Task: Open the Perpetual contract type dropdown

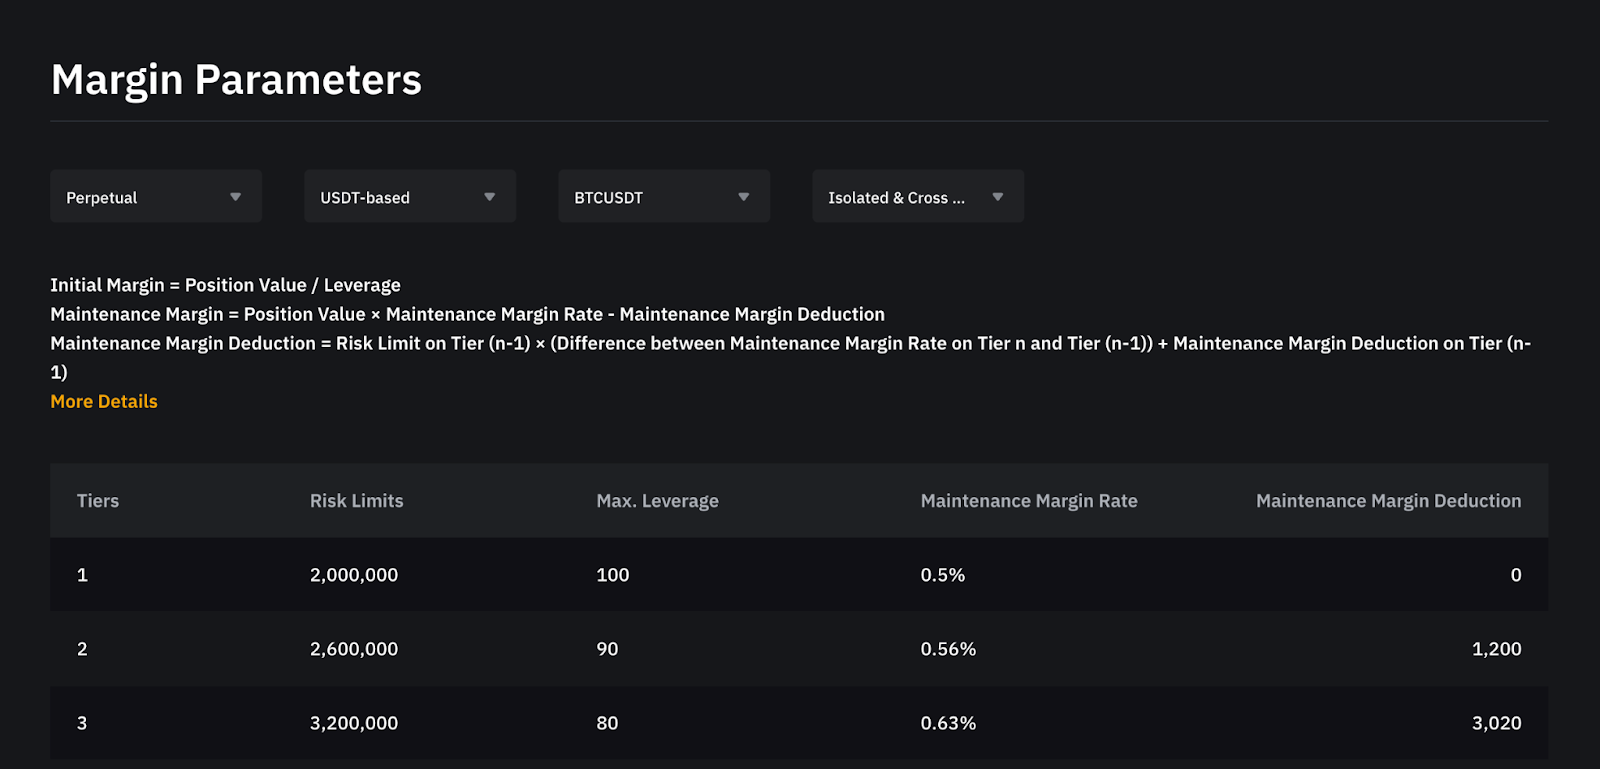Action: [x=155, y=197]
